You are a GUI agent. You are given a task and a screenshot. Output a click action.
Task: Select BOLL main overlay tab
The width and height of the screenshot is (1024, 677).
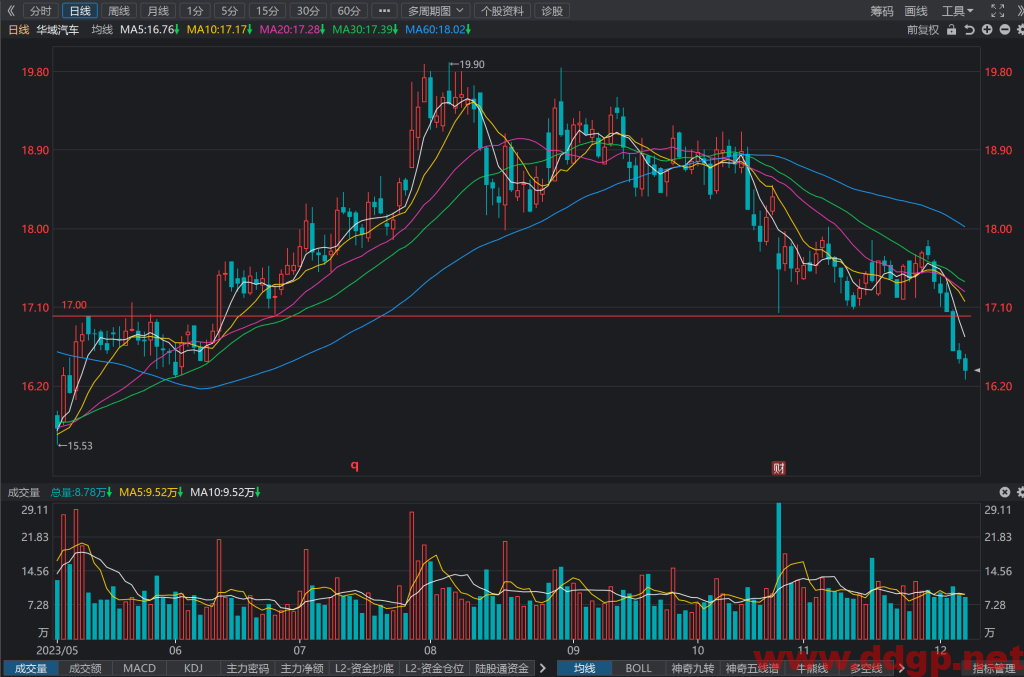pos(638,668)
